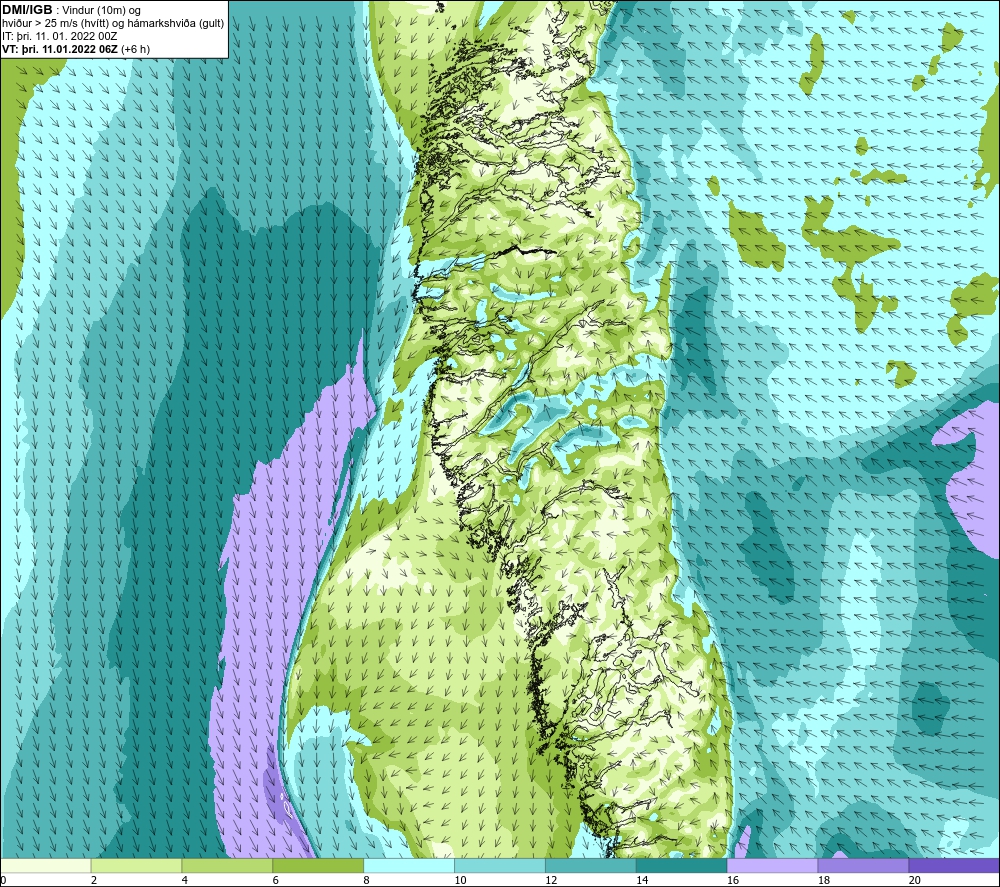Click the '0' label on the legend scale
This screenshot has height=887, width=1000.
(3, 880)
